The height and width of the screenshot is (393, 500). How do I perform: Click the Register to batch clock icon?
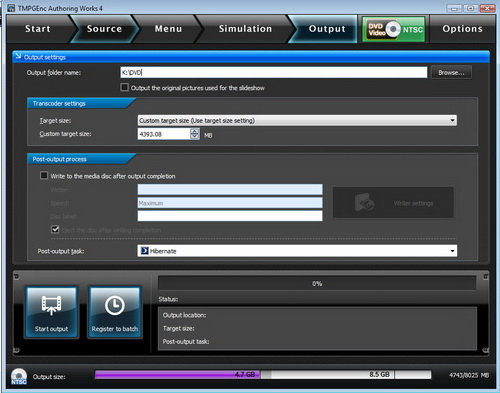point(115,305)
